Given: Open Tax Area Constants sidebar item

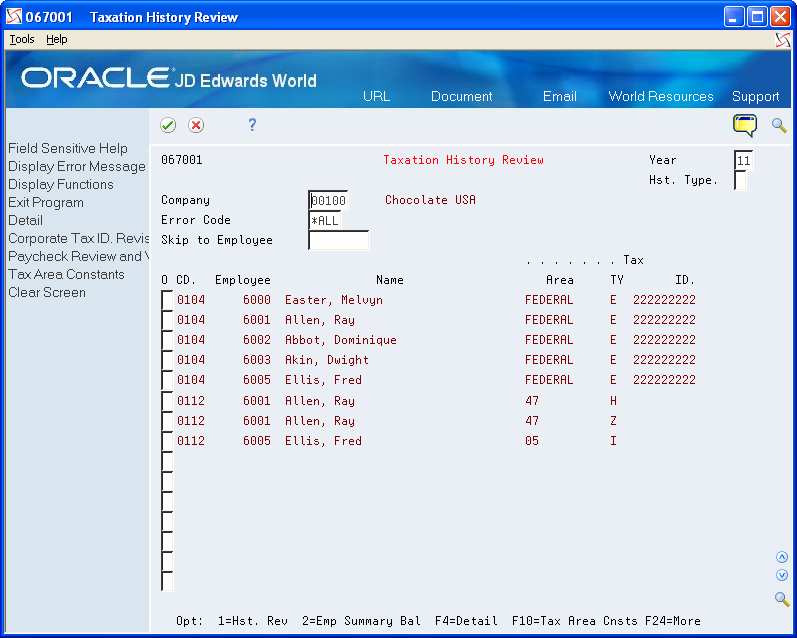Looking at the screenshot, I should click(x=66, y=275).
